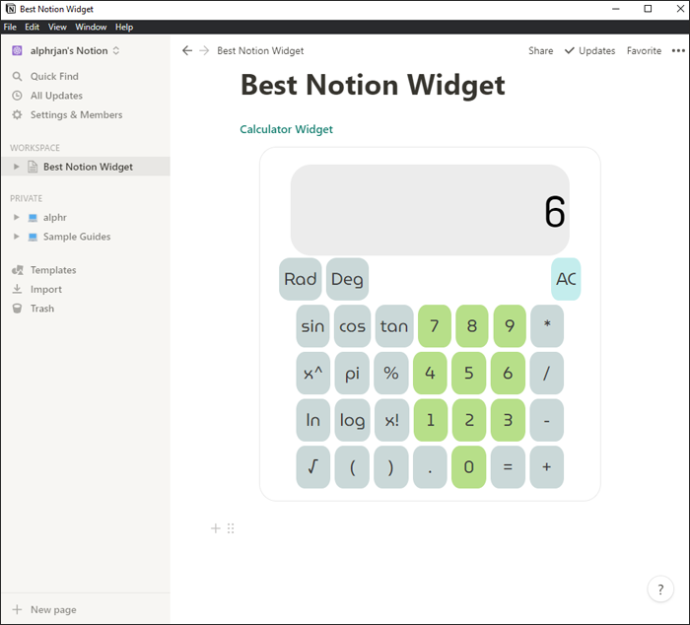Click the decimal point calculator key
The height and width of the screenshot is (625, 690).
tap(430, 467)
